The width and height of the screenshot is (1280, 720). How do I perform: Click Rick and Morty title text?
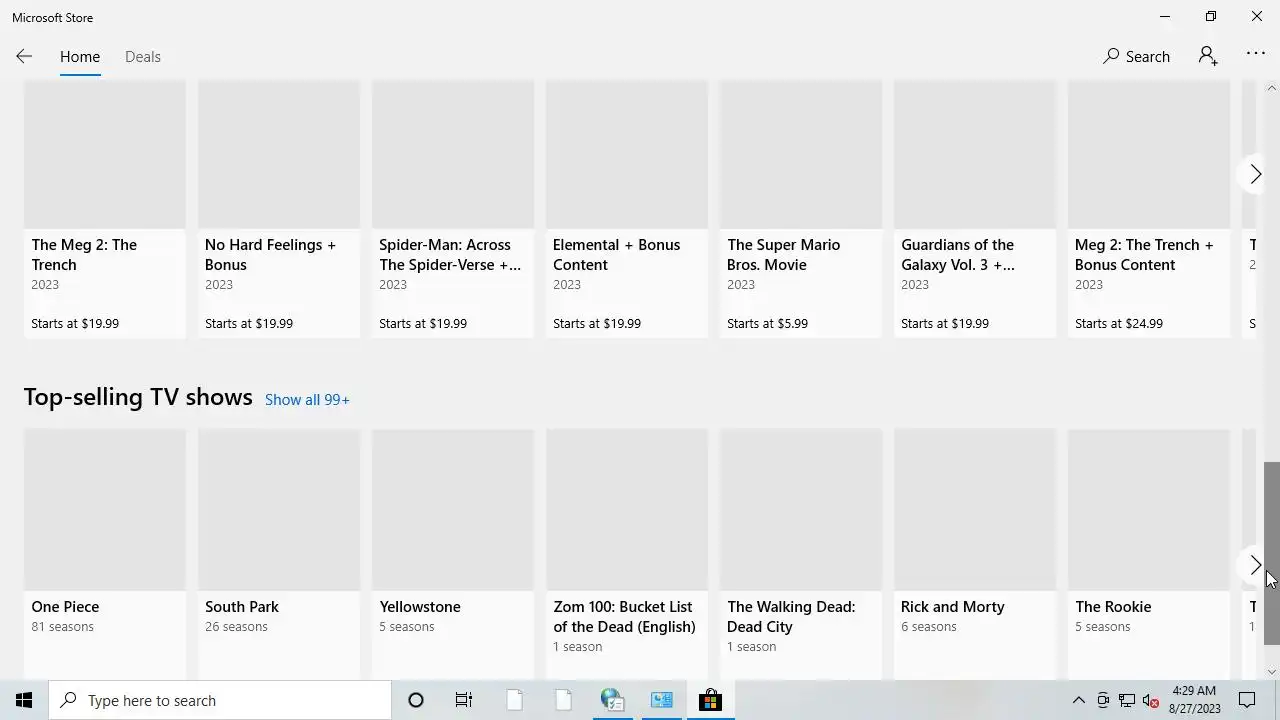[x=953, y=607]
